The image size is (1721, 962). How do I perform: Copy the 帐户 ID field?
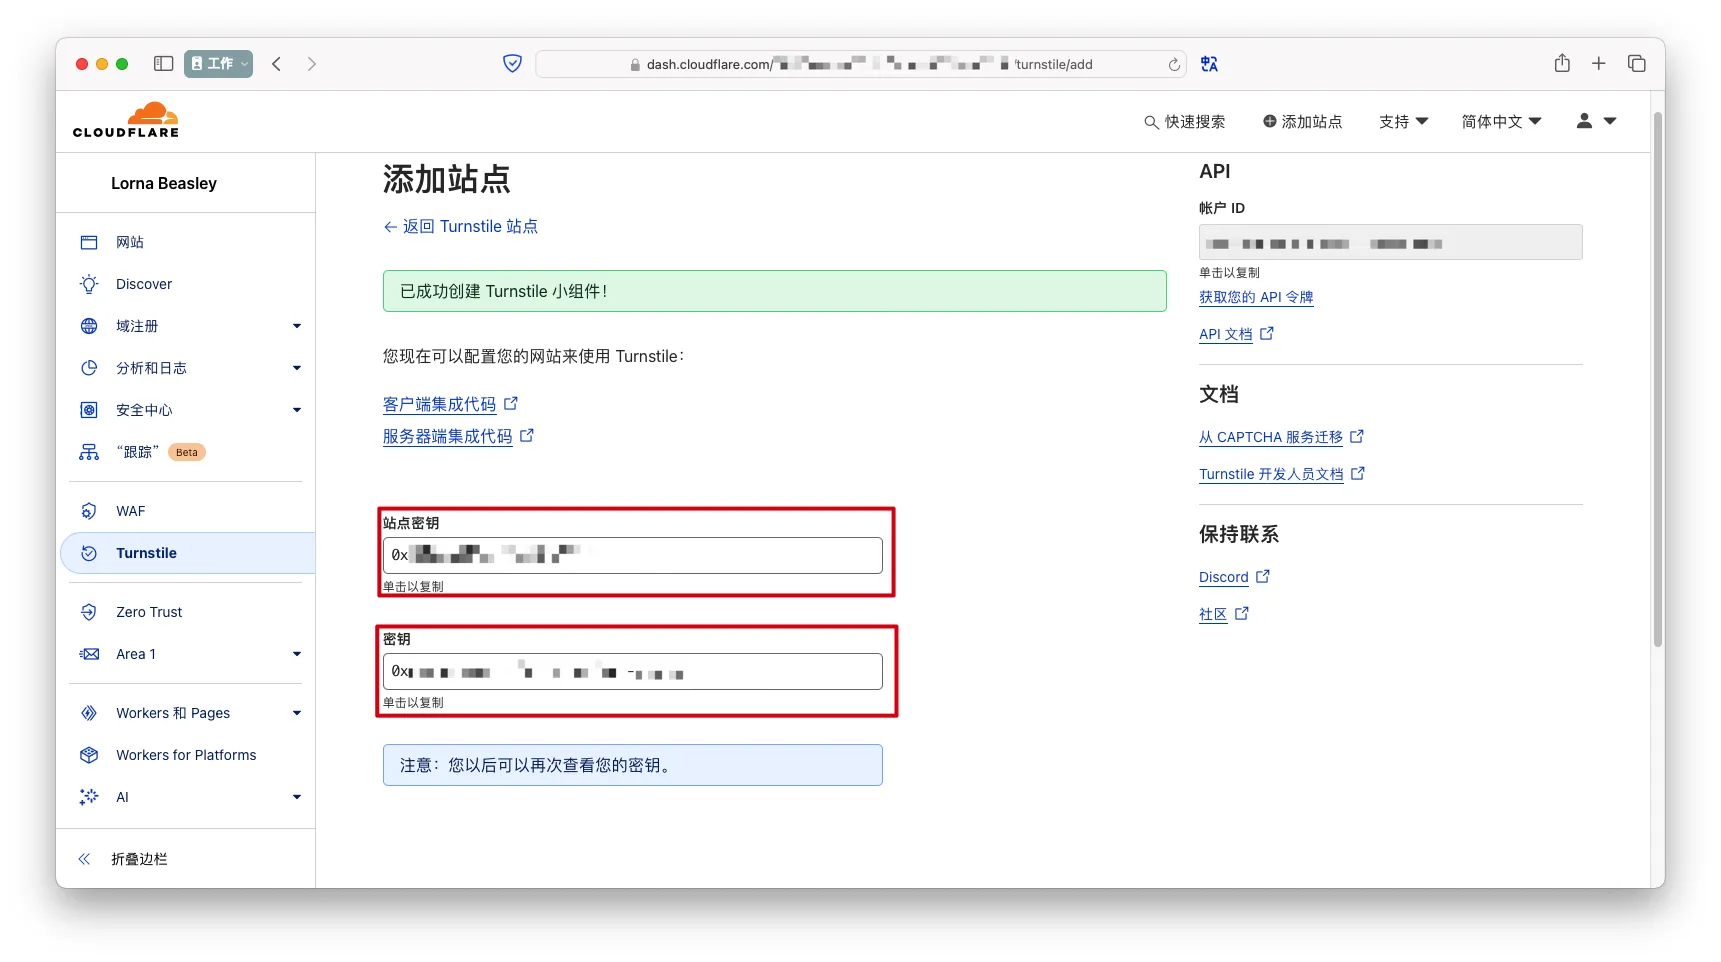(x=1390, y=242)
